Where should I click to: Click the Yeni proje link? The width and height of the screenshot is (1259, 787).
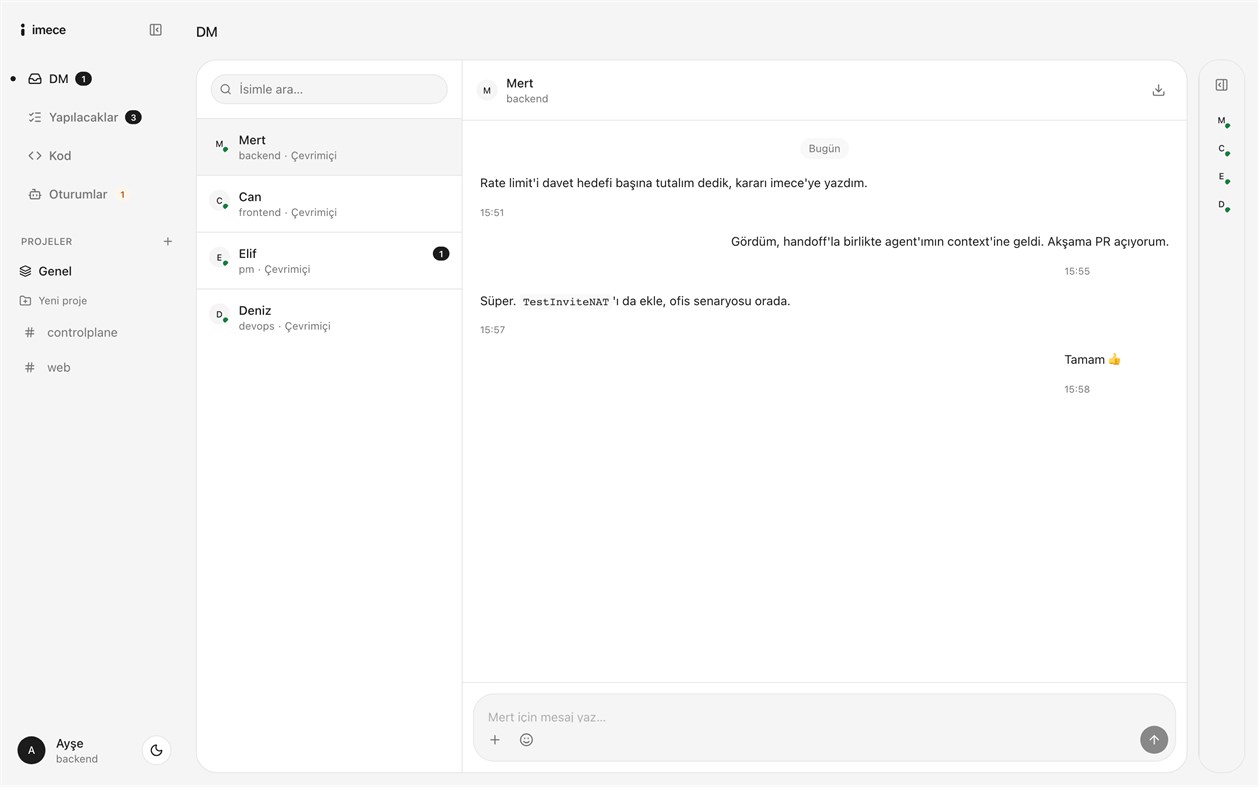point(53,300)
